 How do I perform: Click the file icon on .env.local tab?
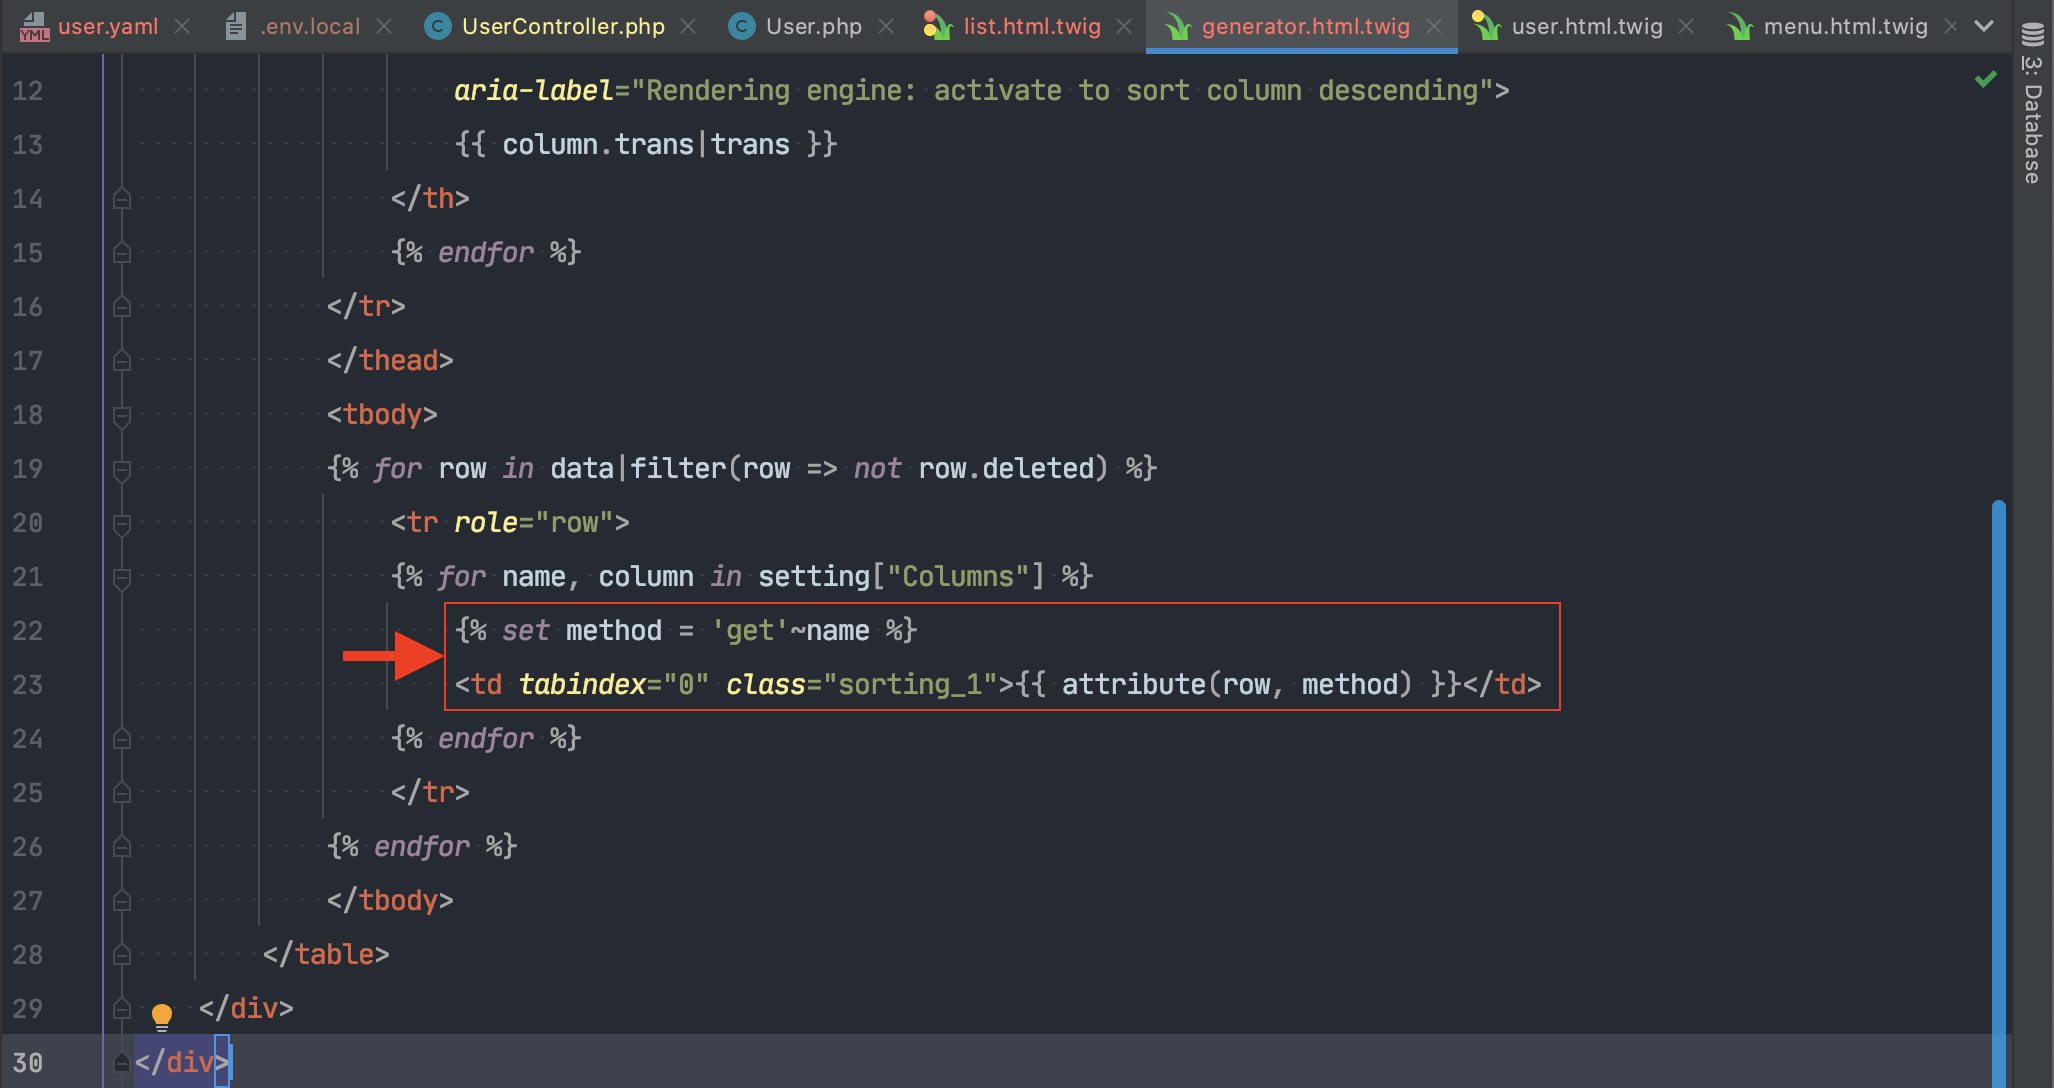[x=236, y=27]
